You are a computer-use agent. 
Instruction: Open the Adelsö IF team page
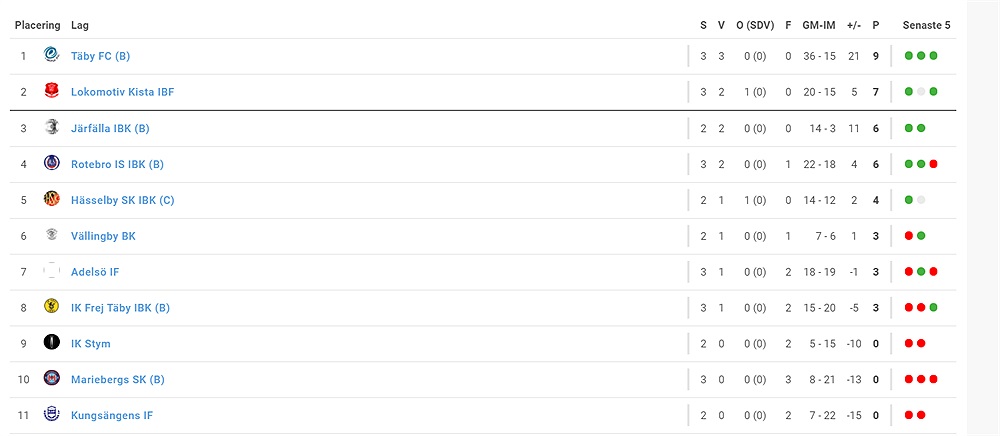click(95, 272)
